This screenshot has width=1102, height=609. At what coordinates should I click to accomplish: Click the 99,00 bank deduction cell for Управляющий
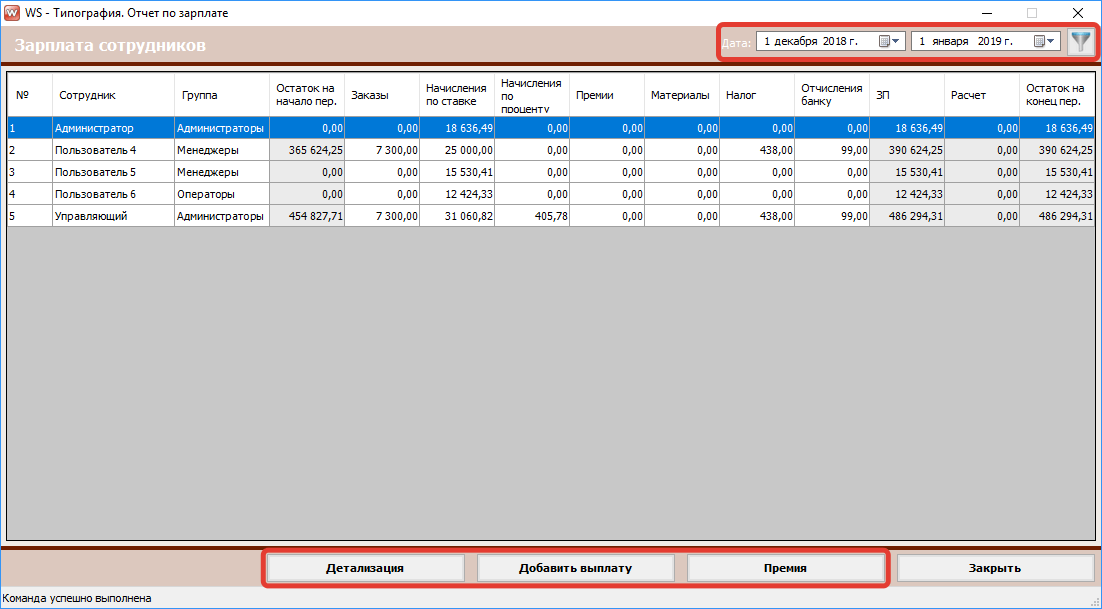(x=832, y=216)
